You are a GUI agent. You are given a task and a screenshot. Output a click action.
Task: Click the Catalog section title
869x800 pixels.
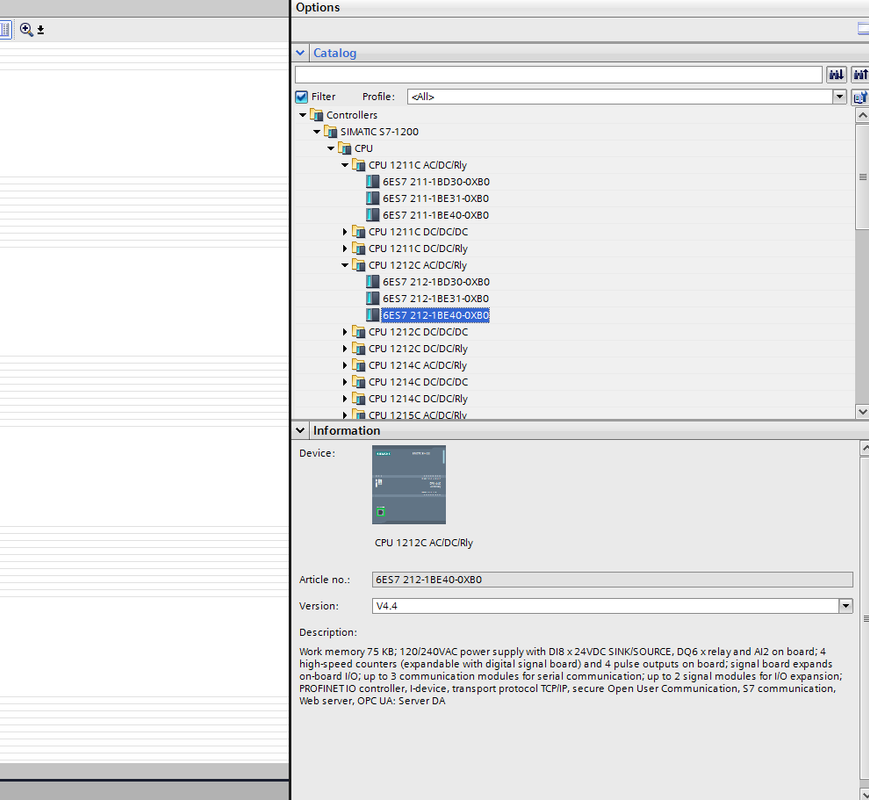click(x=335, y=53)
